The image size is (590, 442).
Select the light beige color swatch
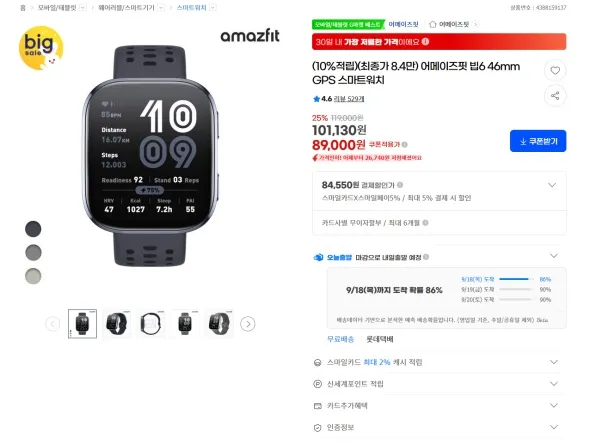[x=33, y=276]
